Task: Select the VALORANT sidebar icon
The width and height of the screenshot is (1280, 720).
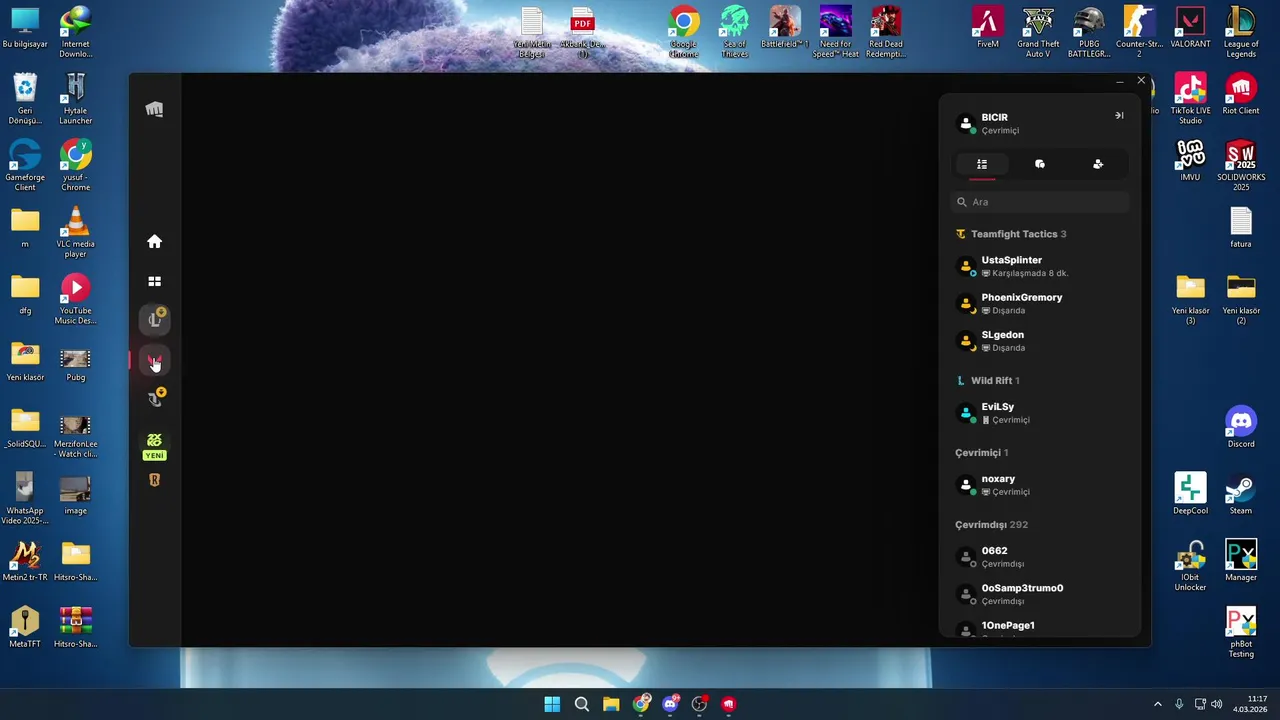Action: (x=154, y=361)
